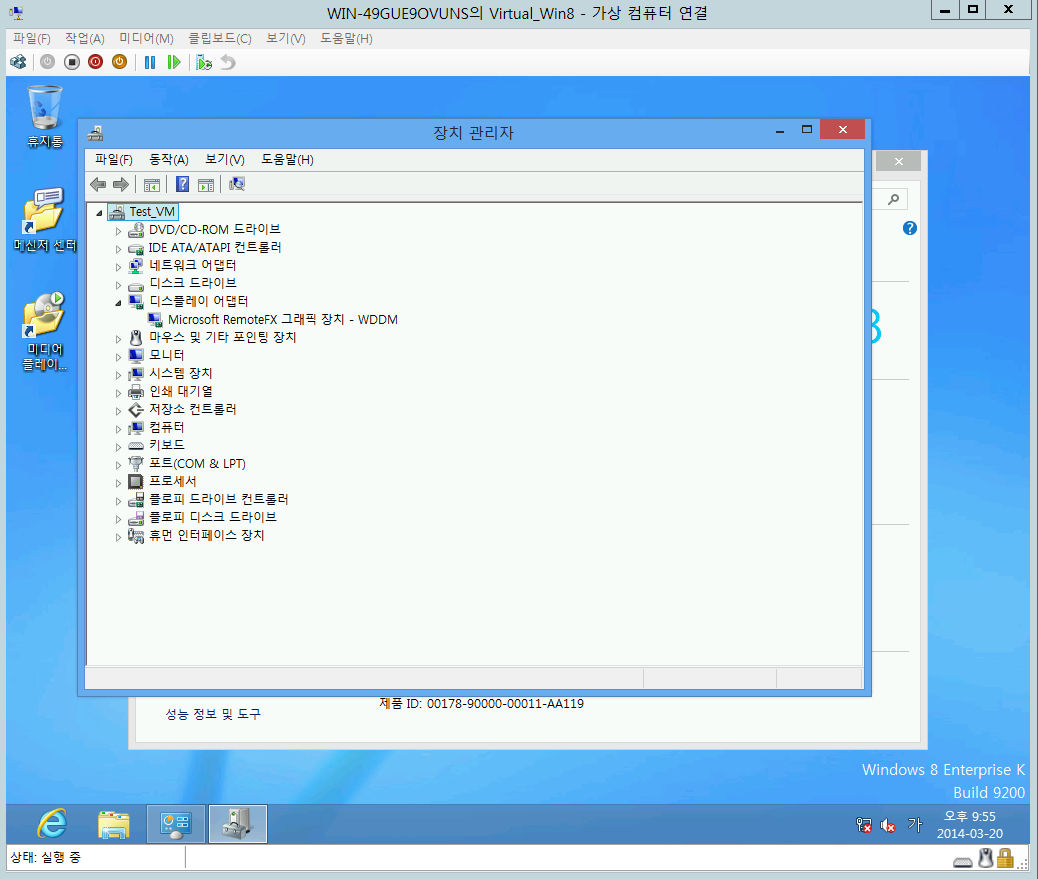This screenshot has width=1038, height=879.
Task: Close the background System window
Action: [898, 162]
